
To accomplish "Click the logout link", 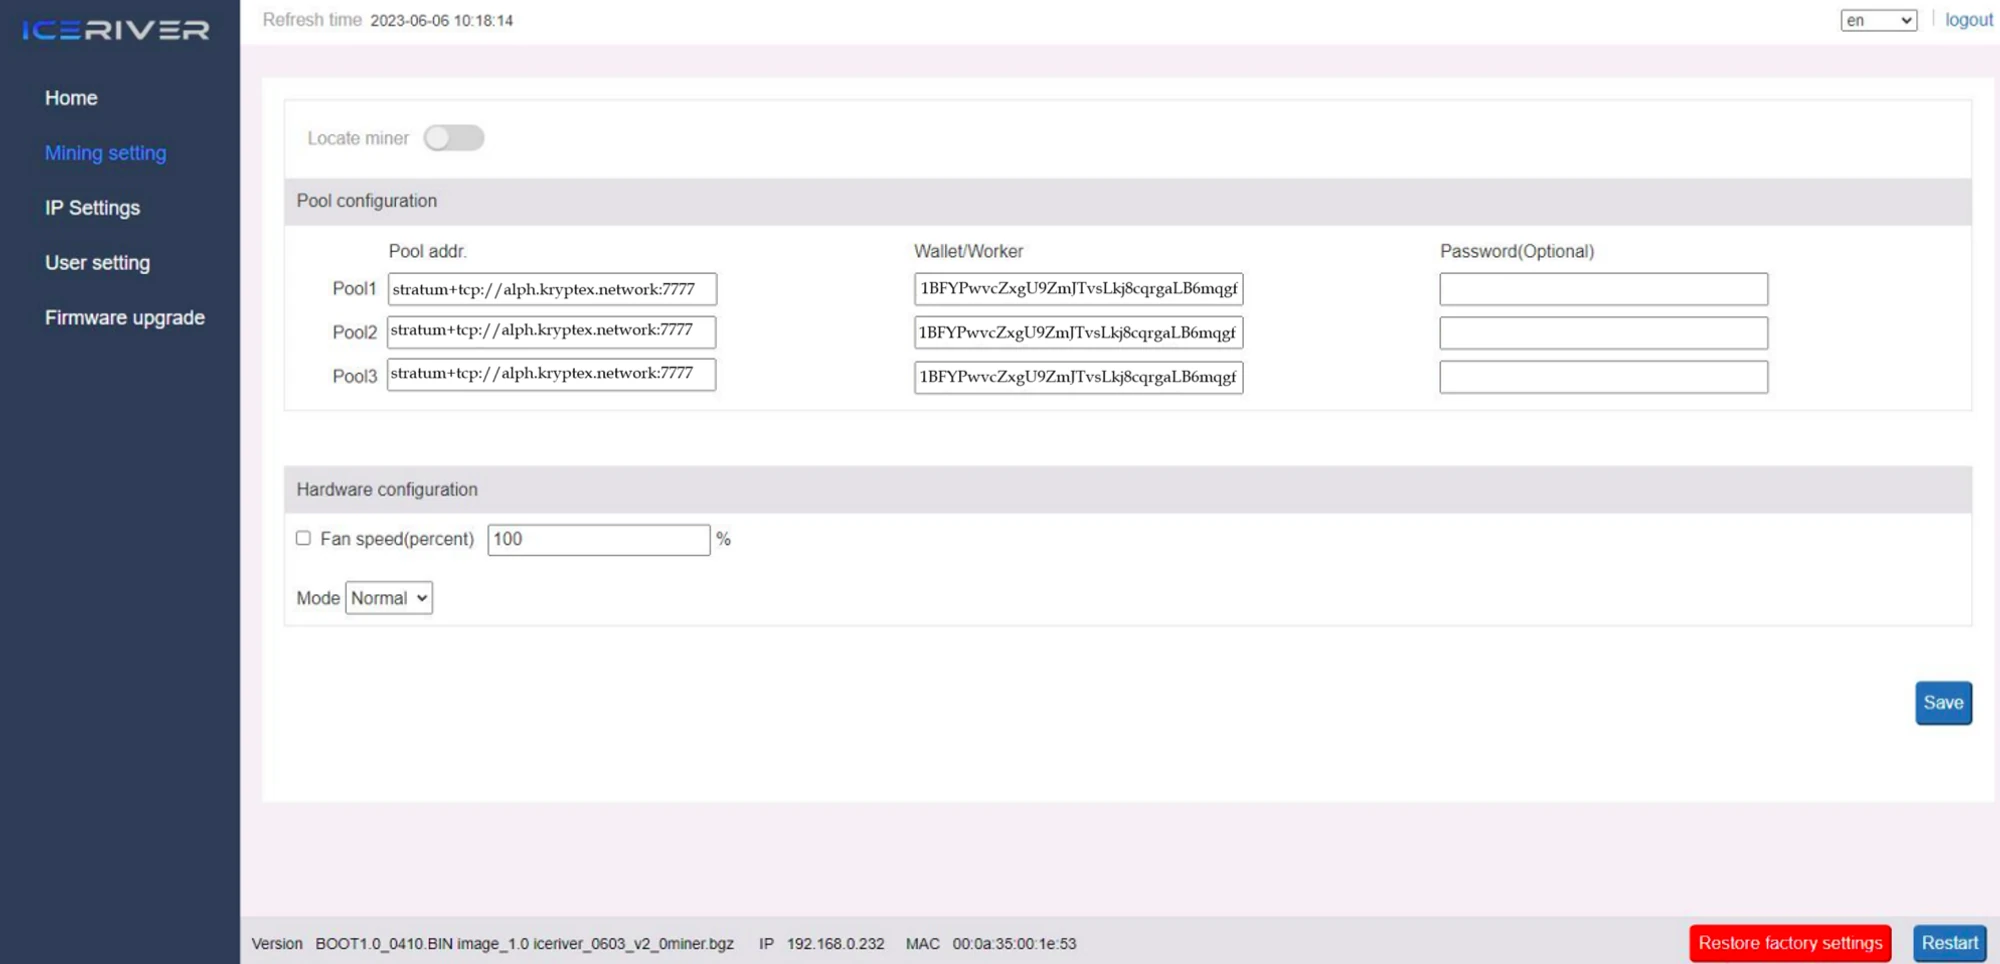I will click(x=1968, y=20).
